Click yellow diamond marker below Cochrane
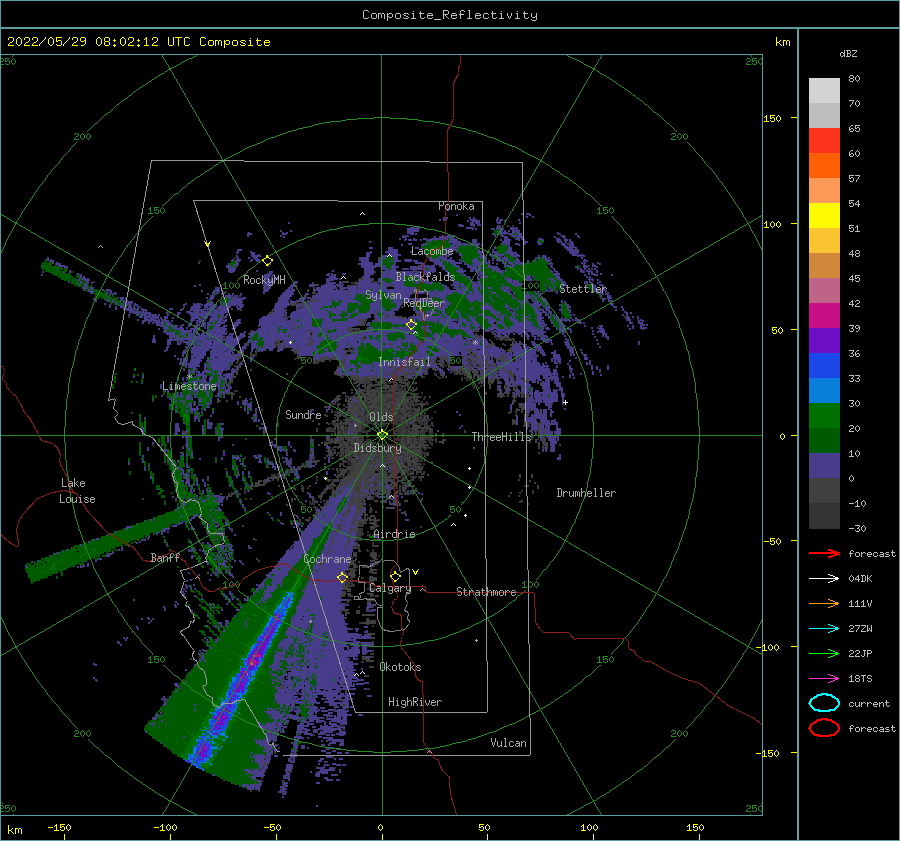This screenshot has height=841, width=900. tap(342, 577)
